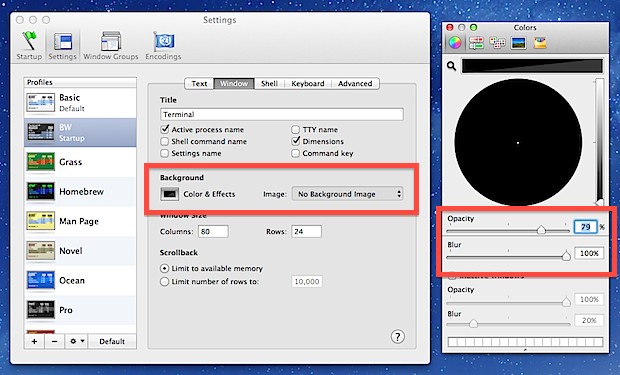Open background Color & Effects color well
The height and width of the screenshot is (375, 620).
[x=170, y=194]
